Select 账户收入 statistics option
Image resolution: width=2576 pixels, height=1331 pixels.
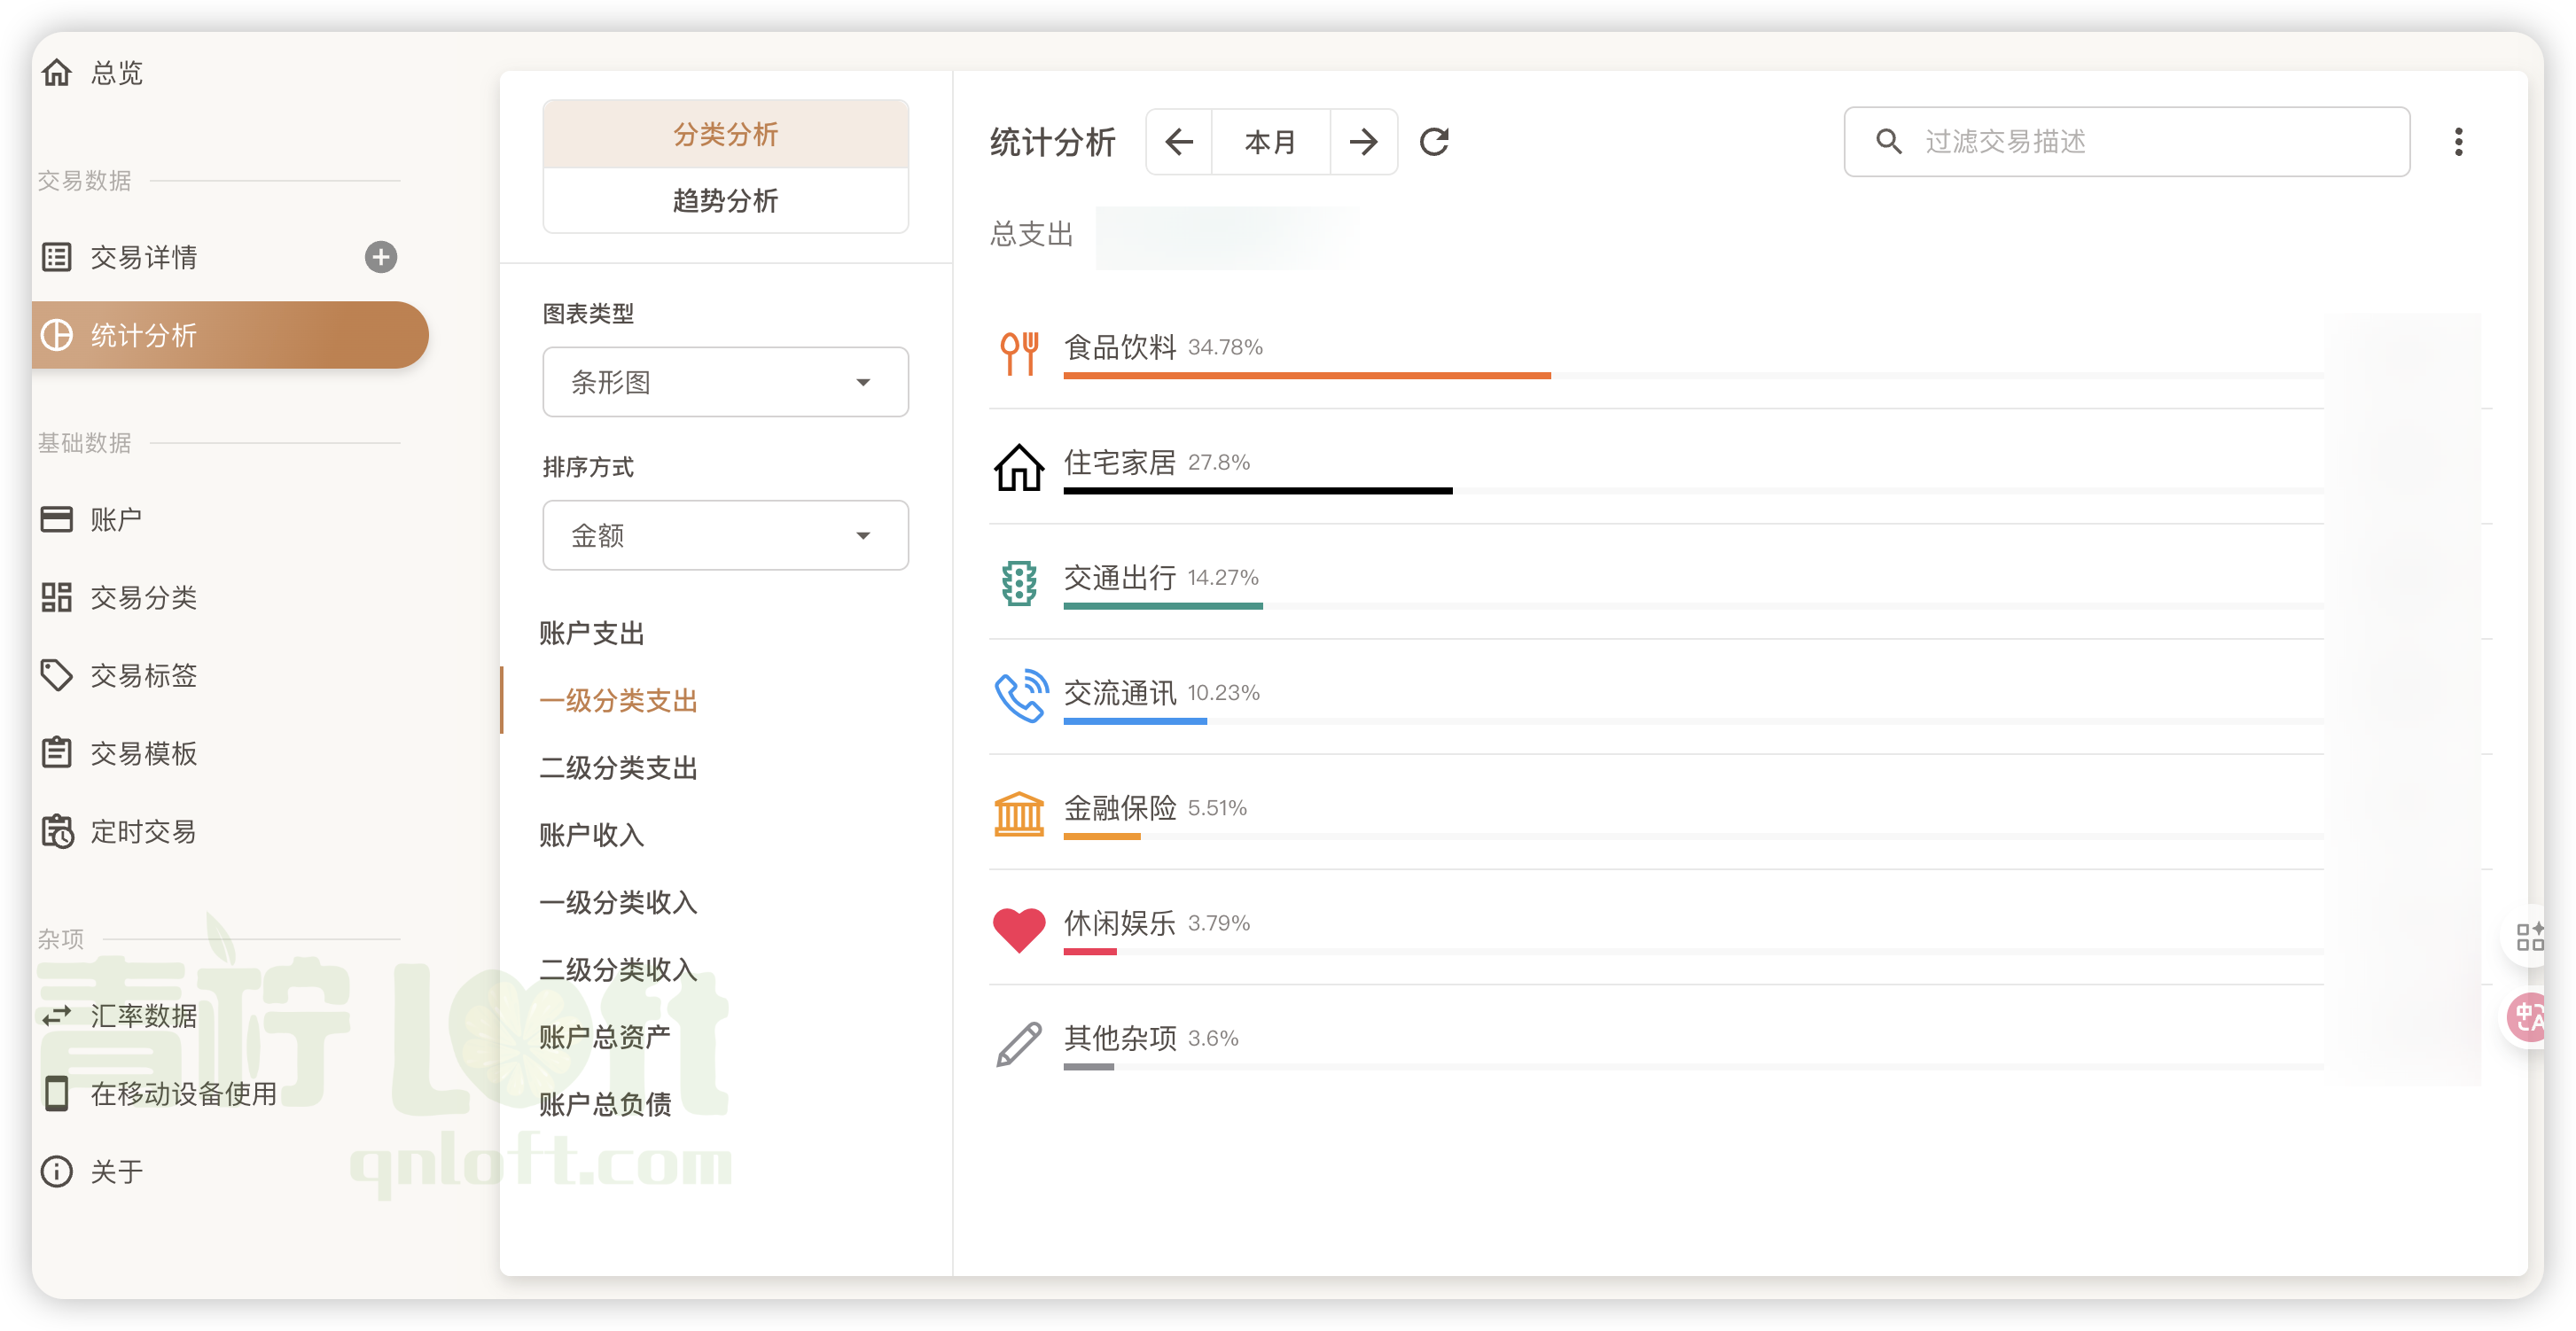[590, 836]
